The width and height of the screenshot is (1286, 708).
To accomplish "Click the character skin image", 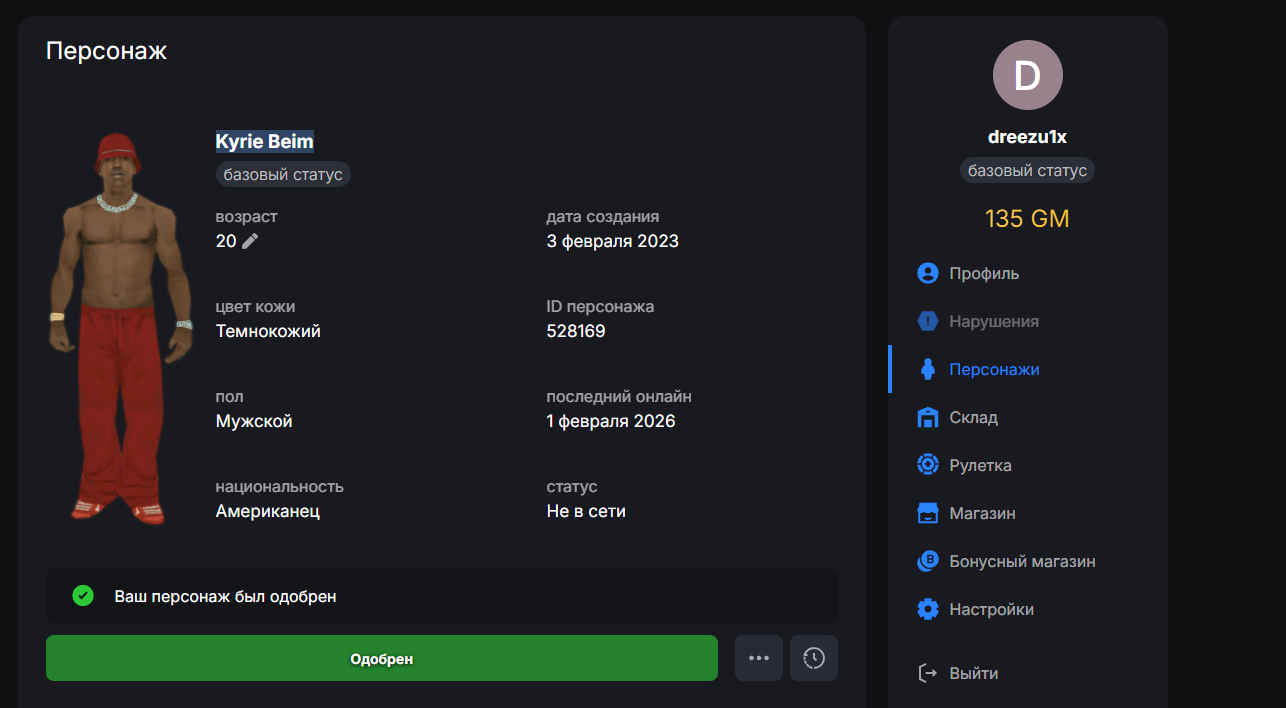I will [120, 328].
